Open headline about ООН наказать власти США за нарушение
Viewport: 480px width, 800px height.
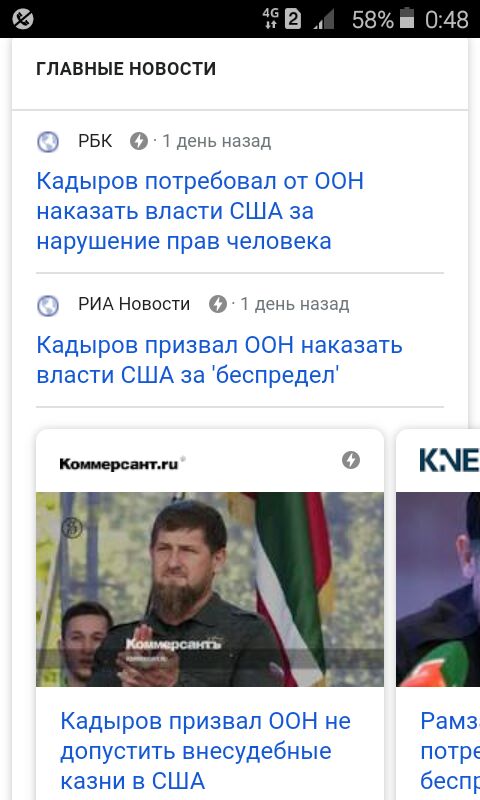click(x=200, y=211)
